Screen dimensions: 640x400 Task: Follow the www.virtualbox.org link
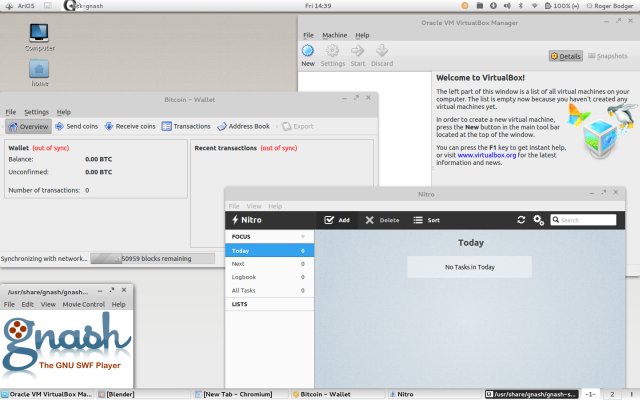487,155
